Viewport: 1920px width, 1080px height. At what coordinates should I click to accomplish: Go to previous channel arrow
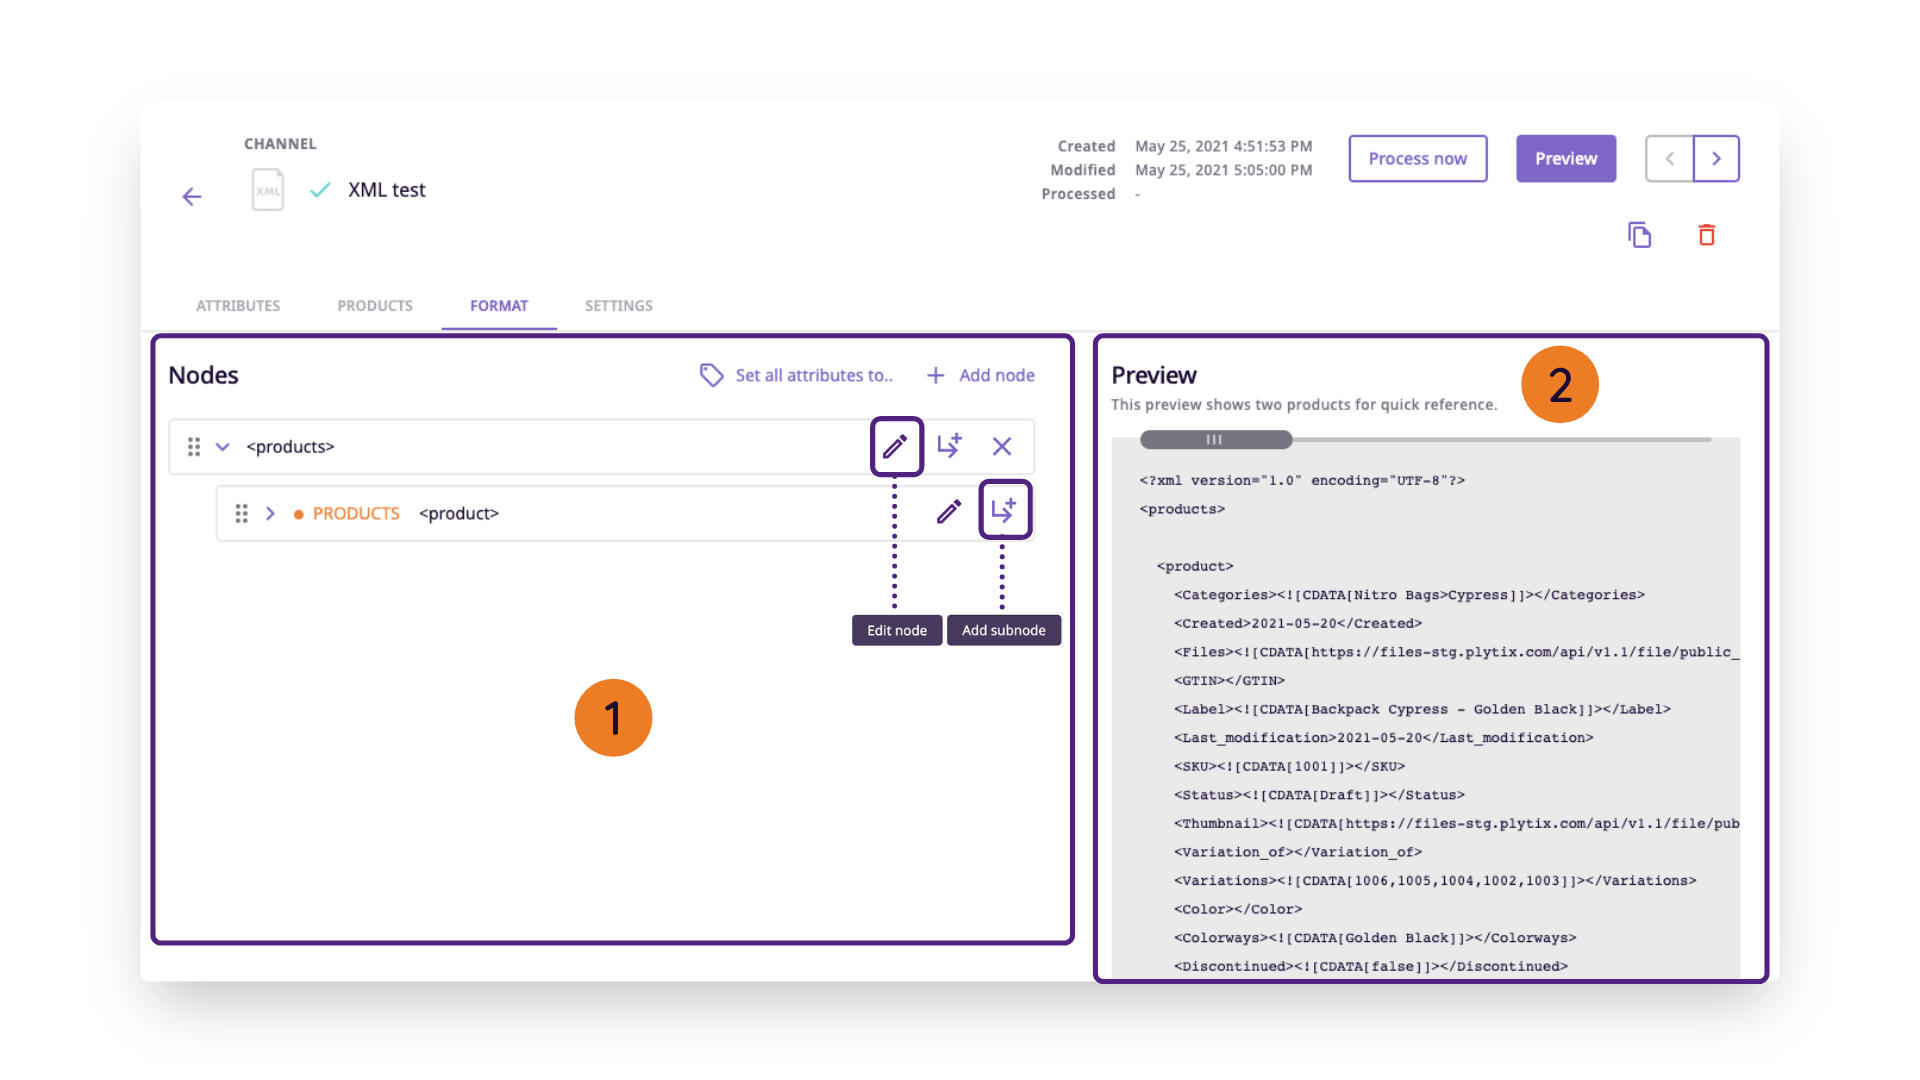(x=1669, y=159)
